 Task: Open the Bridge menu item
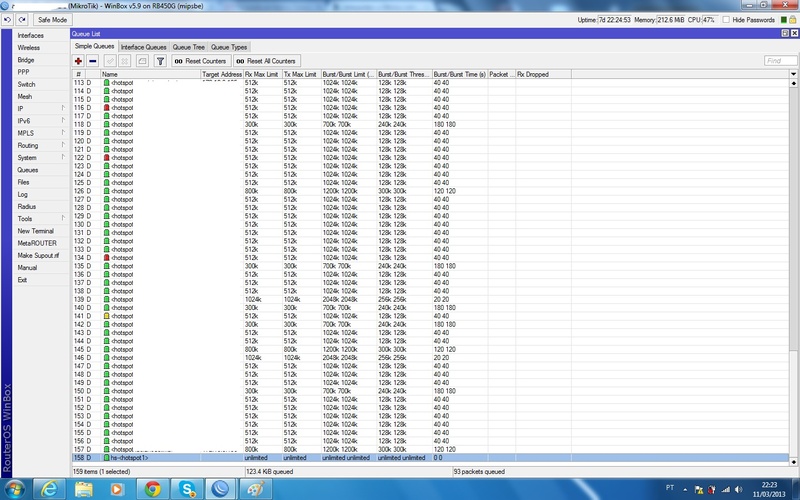[26, 60]
